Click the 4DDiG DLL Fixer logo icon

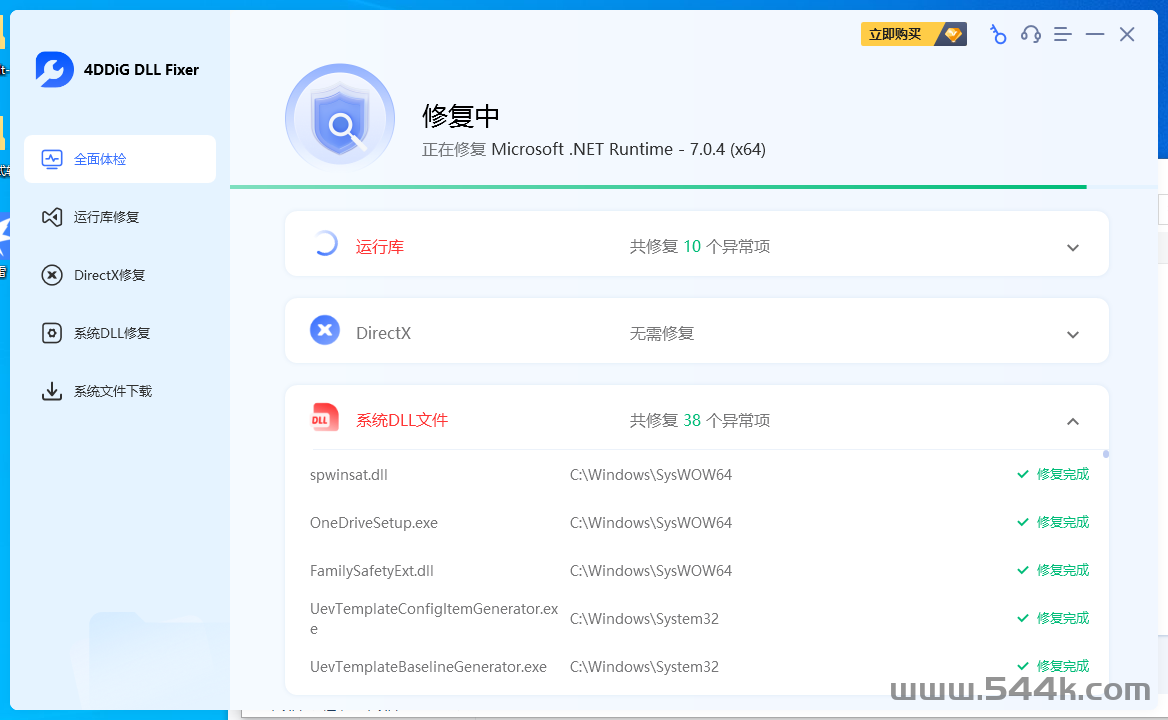[55, 69]
